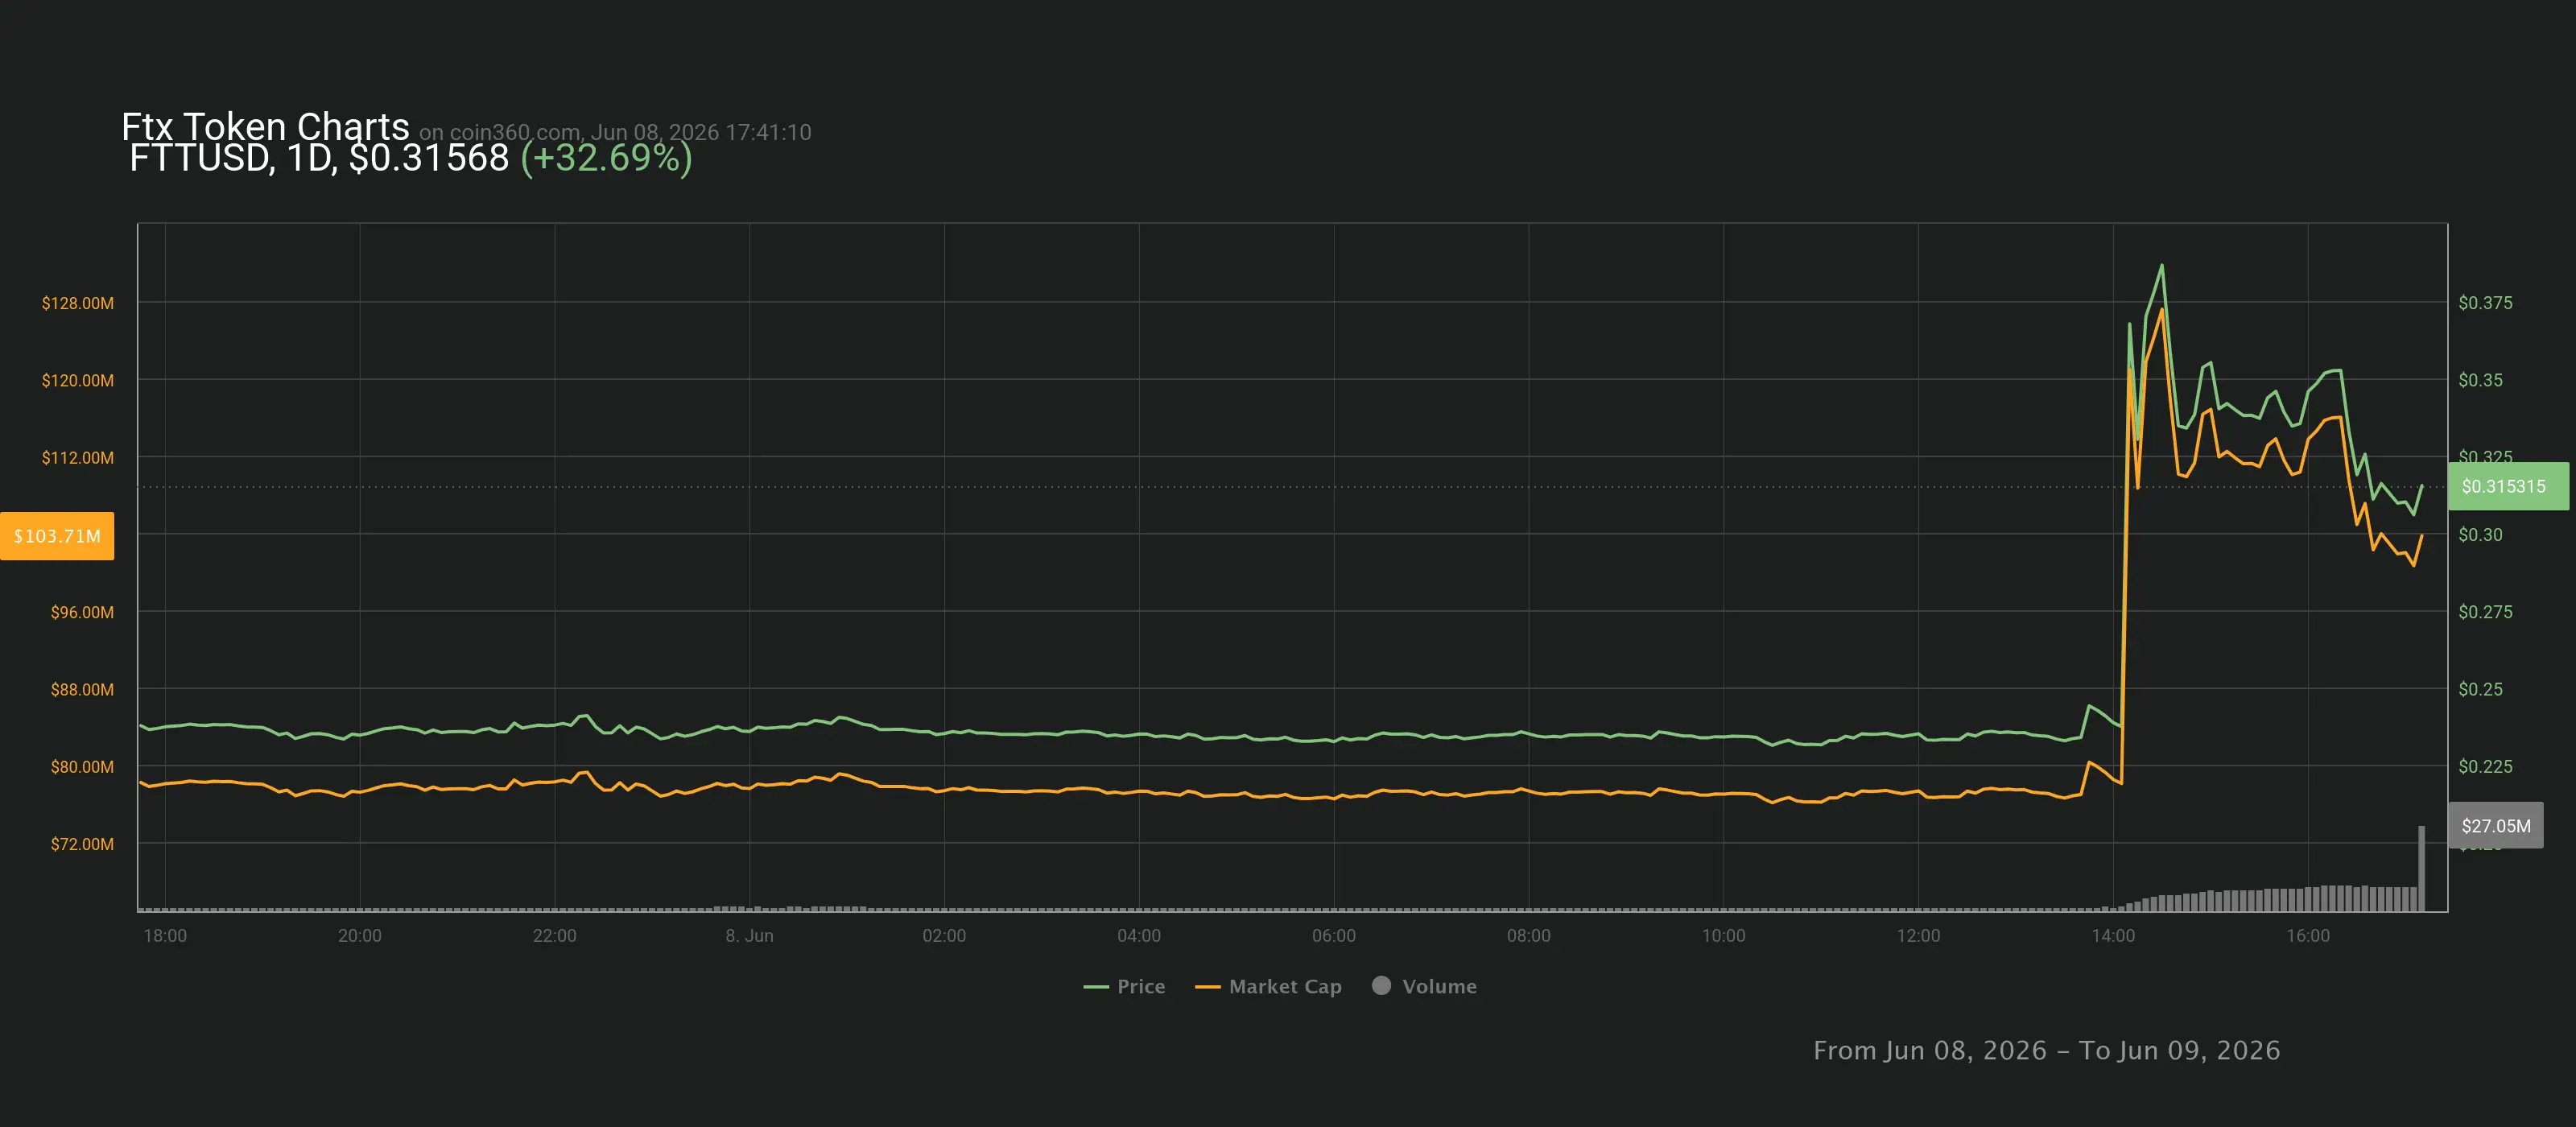Click the 18:00 time axis label

(x=165, y=935)
